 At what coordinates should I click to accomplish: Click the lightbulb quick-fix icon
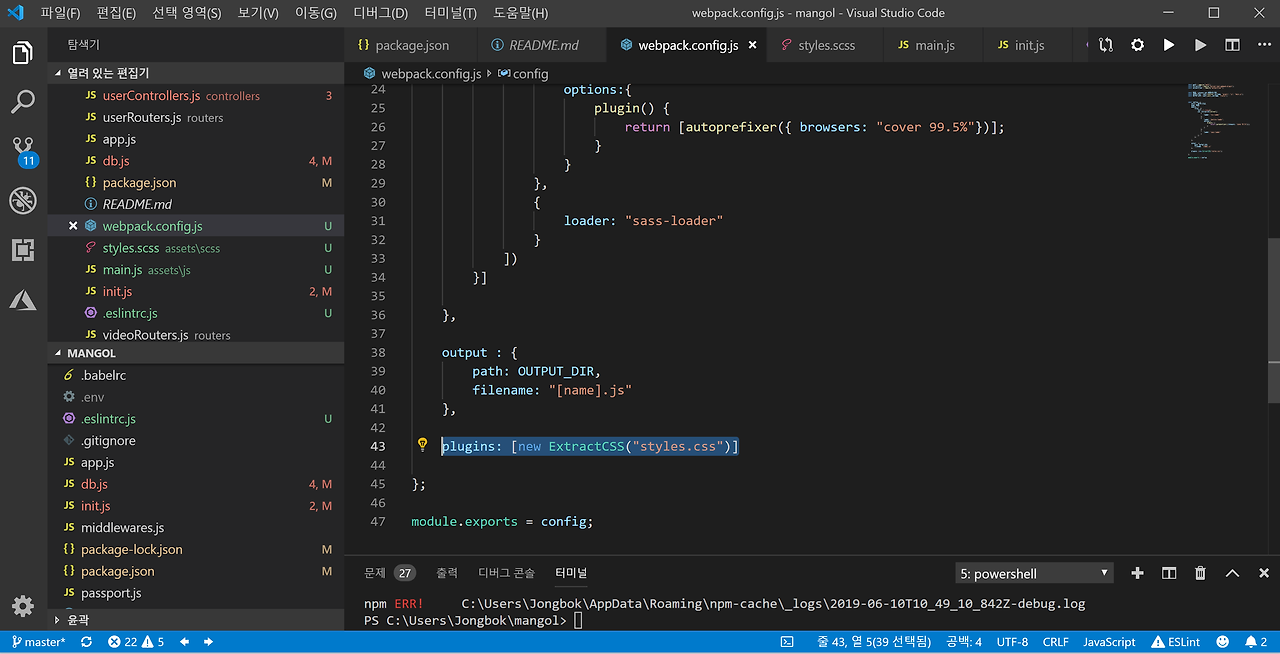(x=422, y=445)
